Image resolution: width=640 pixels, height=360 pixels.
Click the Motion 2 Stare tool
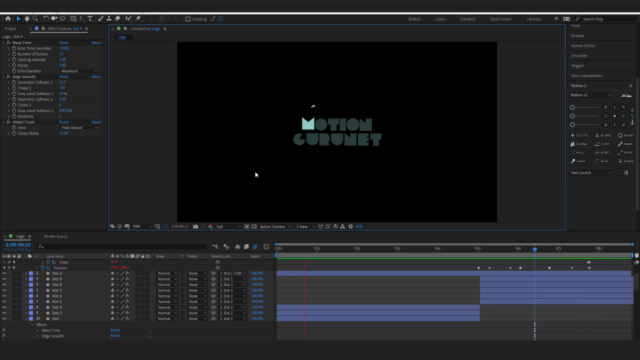pyautogui.click(x=626, y=161)
